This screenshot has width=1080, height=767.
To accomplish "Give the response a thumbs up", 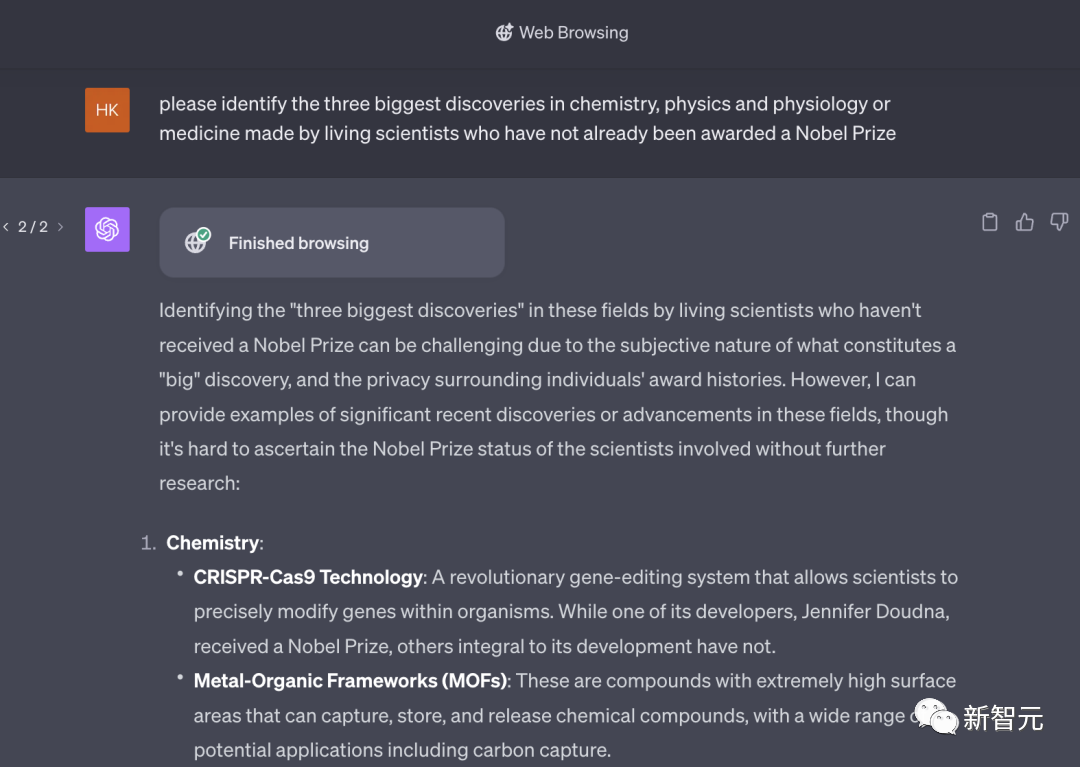I will click(x=1024, y=222).
